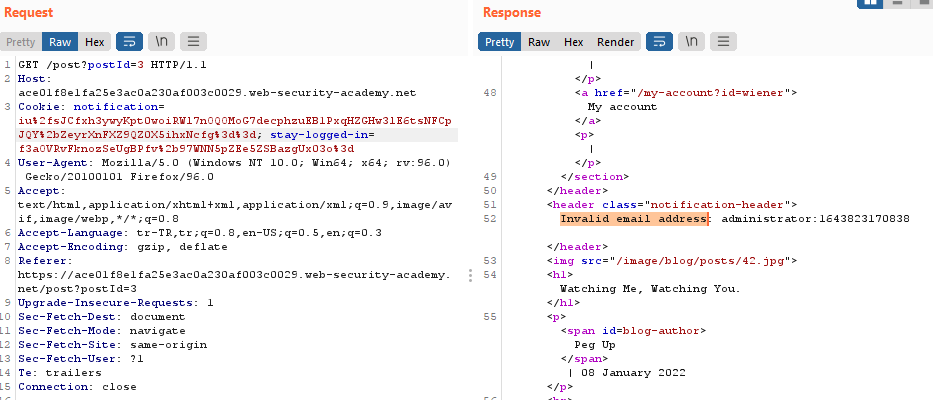Click the 'Te: trailers' line
This screenshot has height=400, width=933.
(x=60, y=373)
